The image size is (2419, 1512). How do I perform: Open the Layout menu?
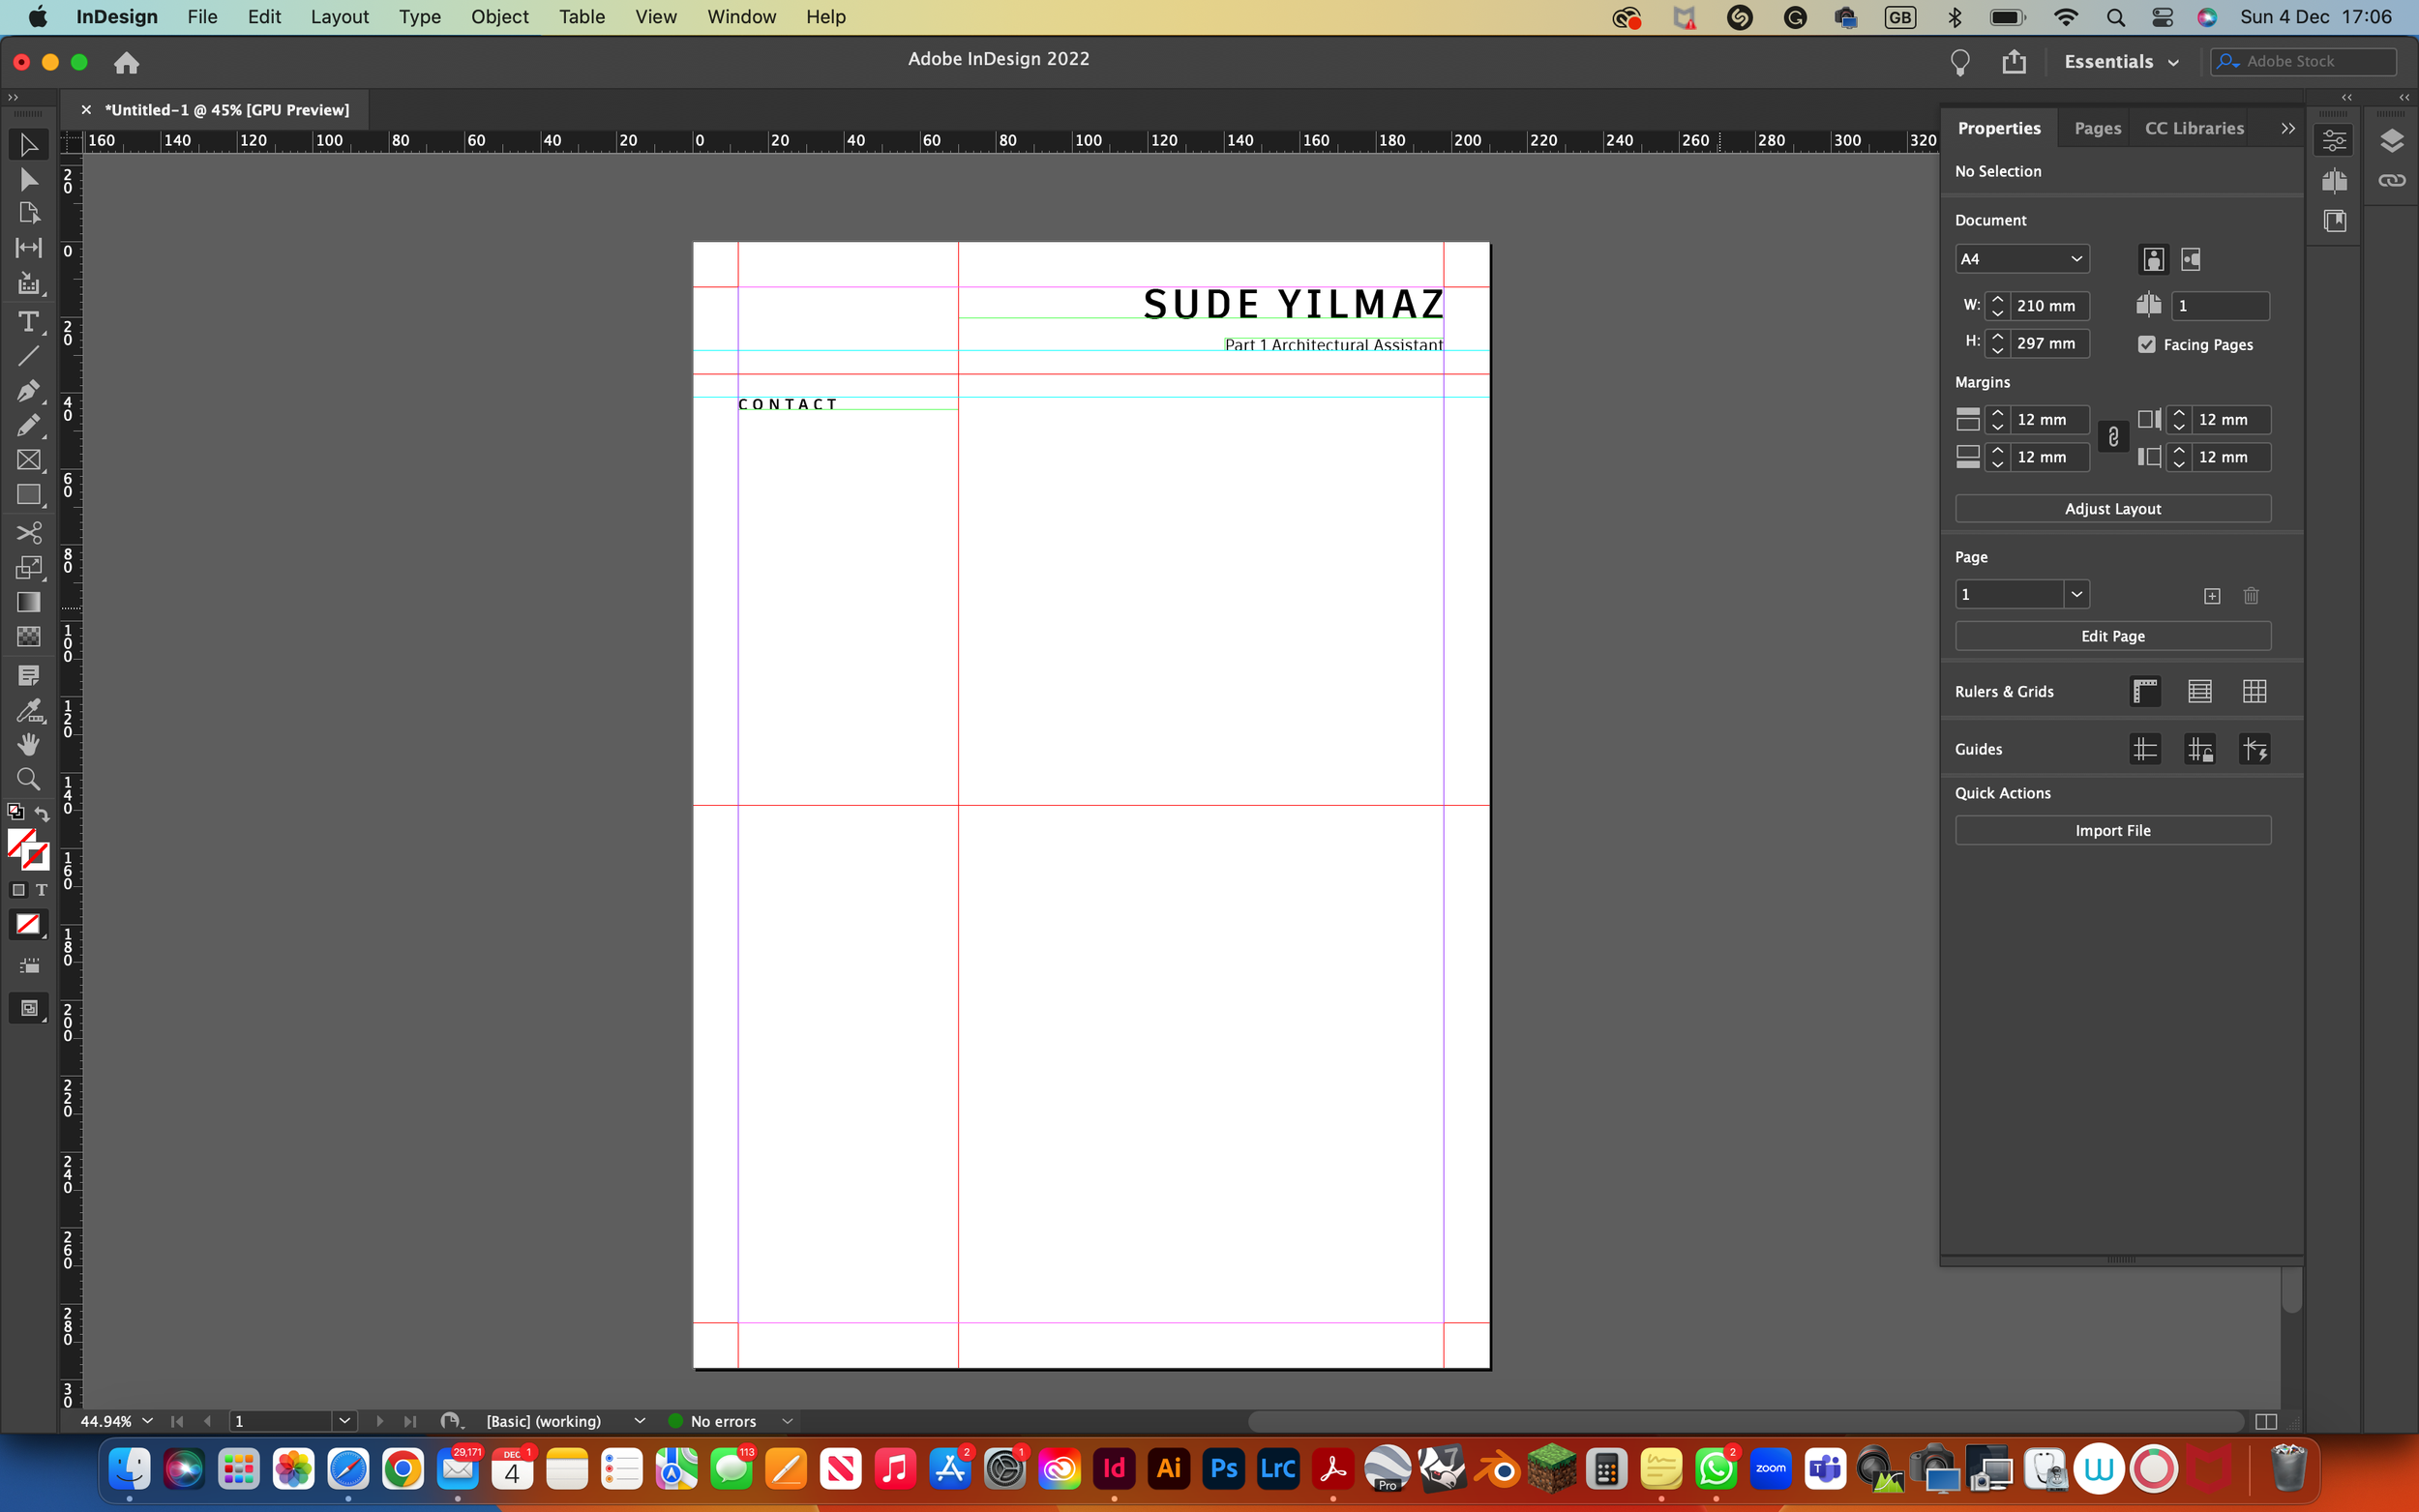339,17
